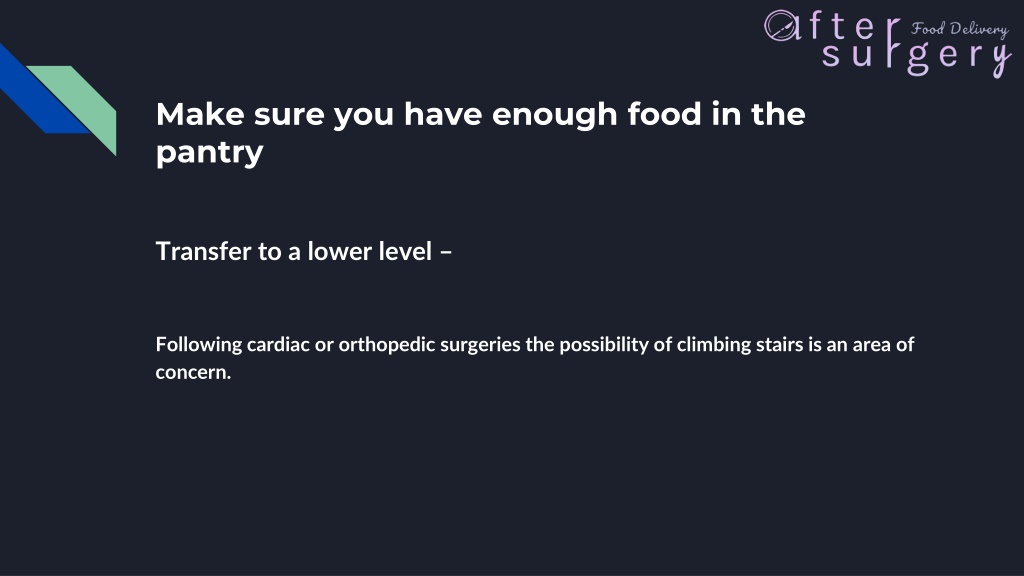1024x576 pixels.
Task: Click the word 'enough' in the heading
Action: point(554,116)
